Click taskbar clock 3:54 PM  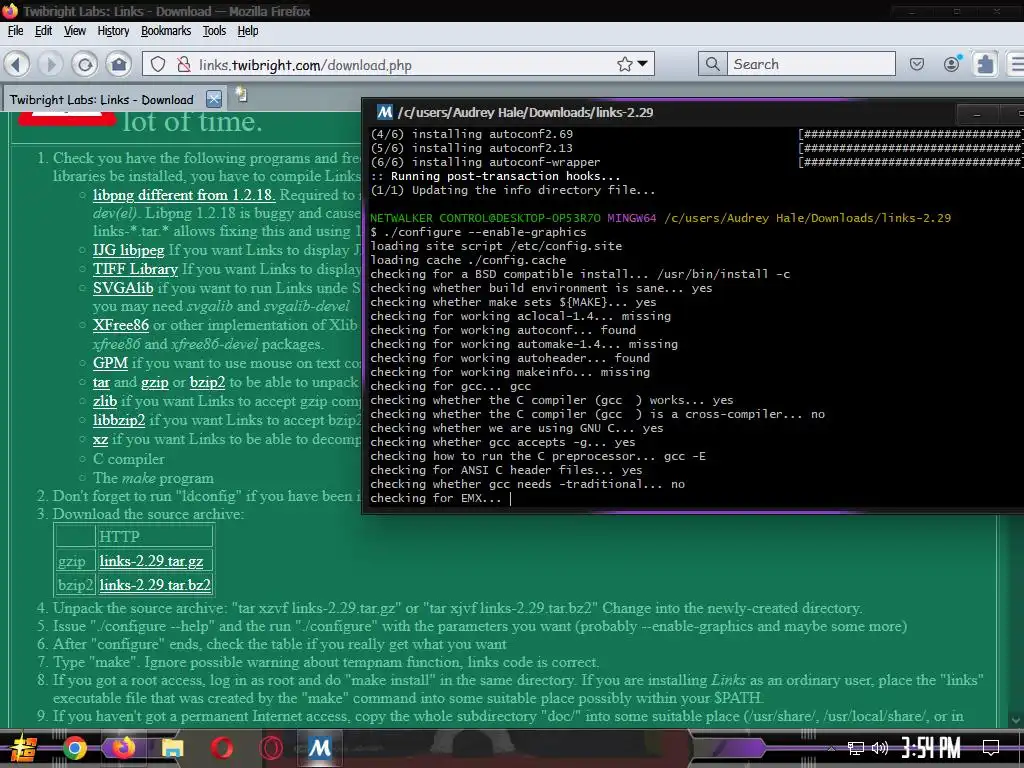[x=931, y=748]
